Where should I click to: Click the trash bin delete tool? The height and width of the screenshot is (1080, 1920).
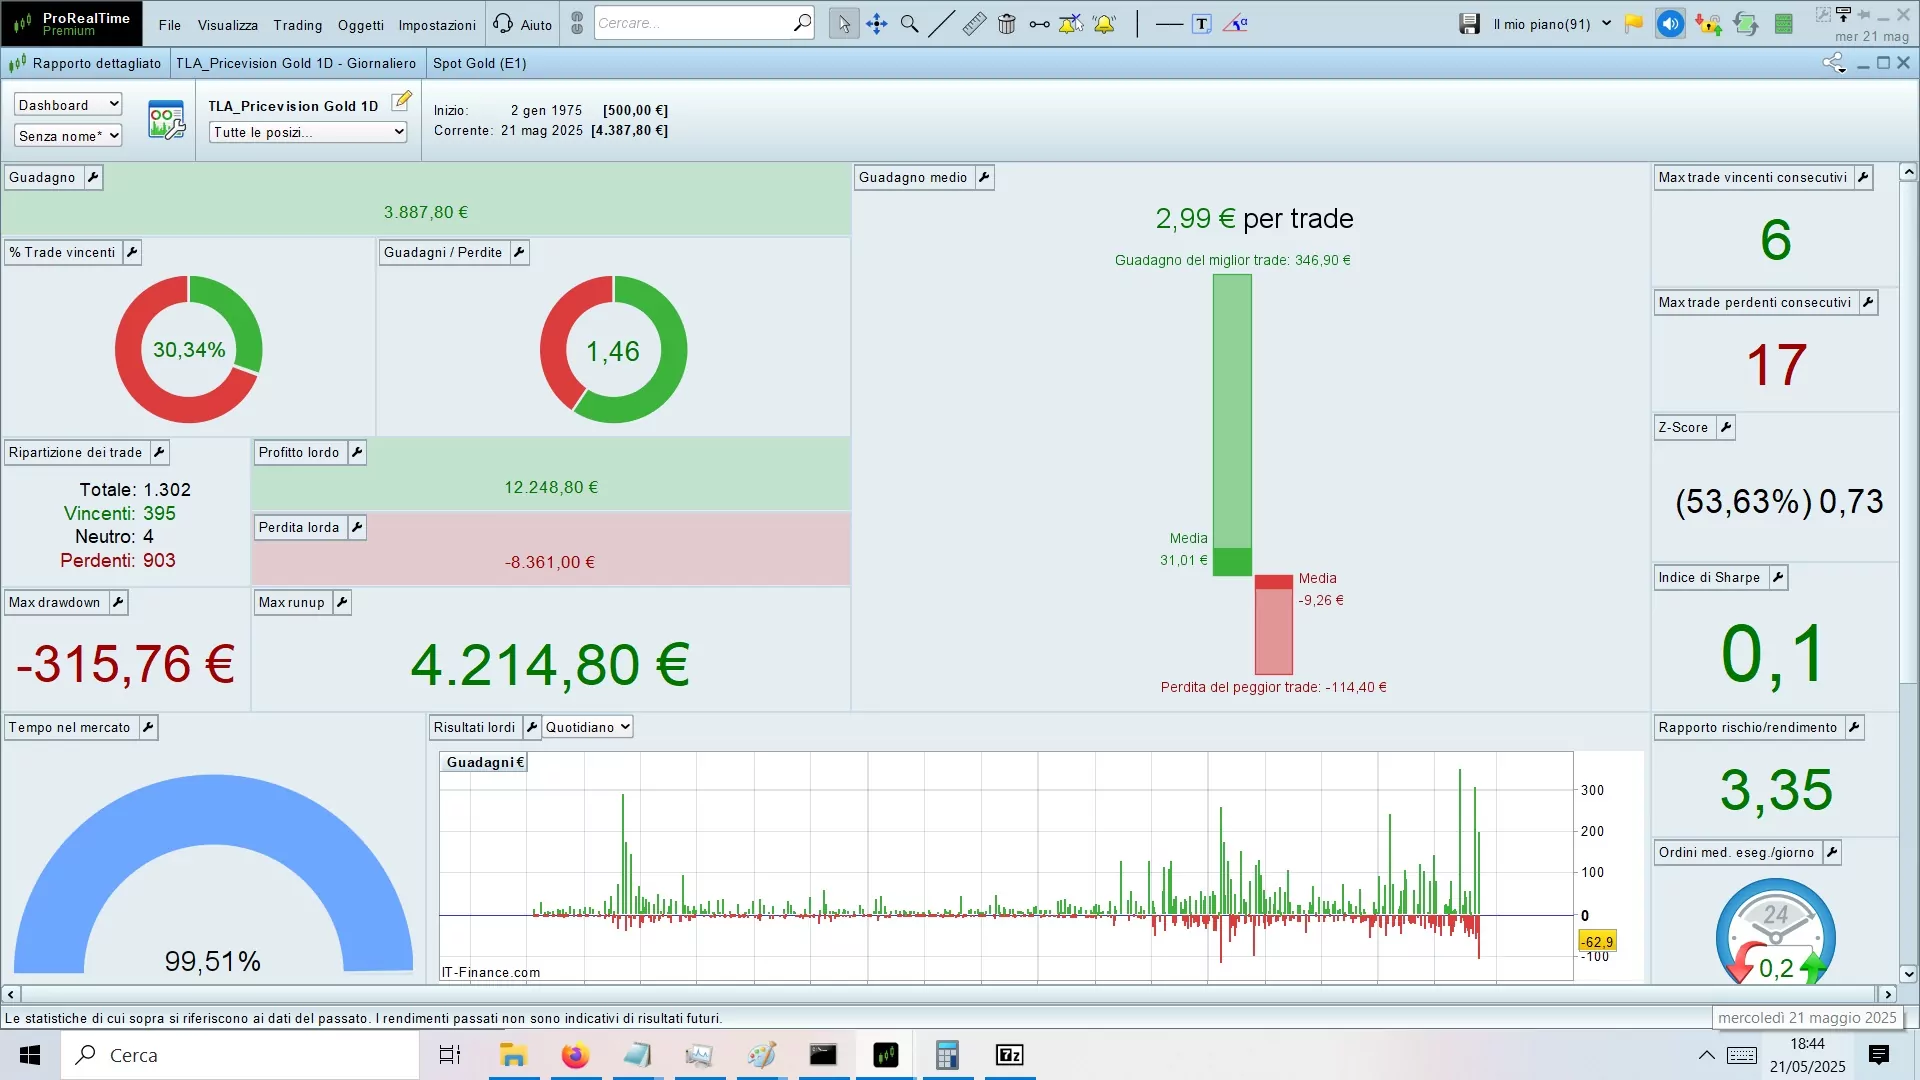(x=1007, y=24)
